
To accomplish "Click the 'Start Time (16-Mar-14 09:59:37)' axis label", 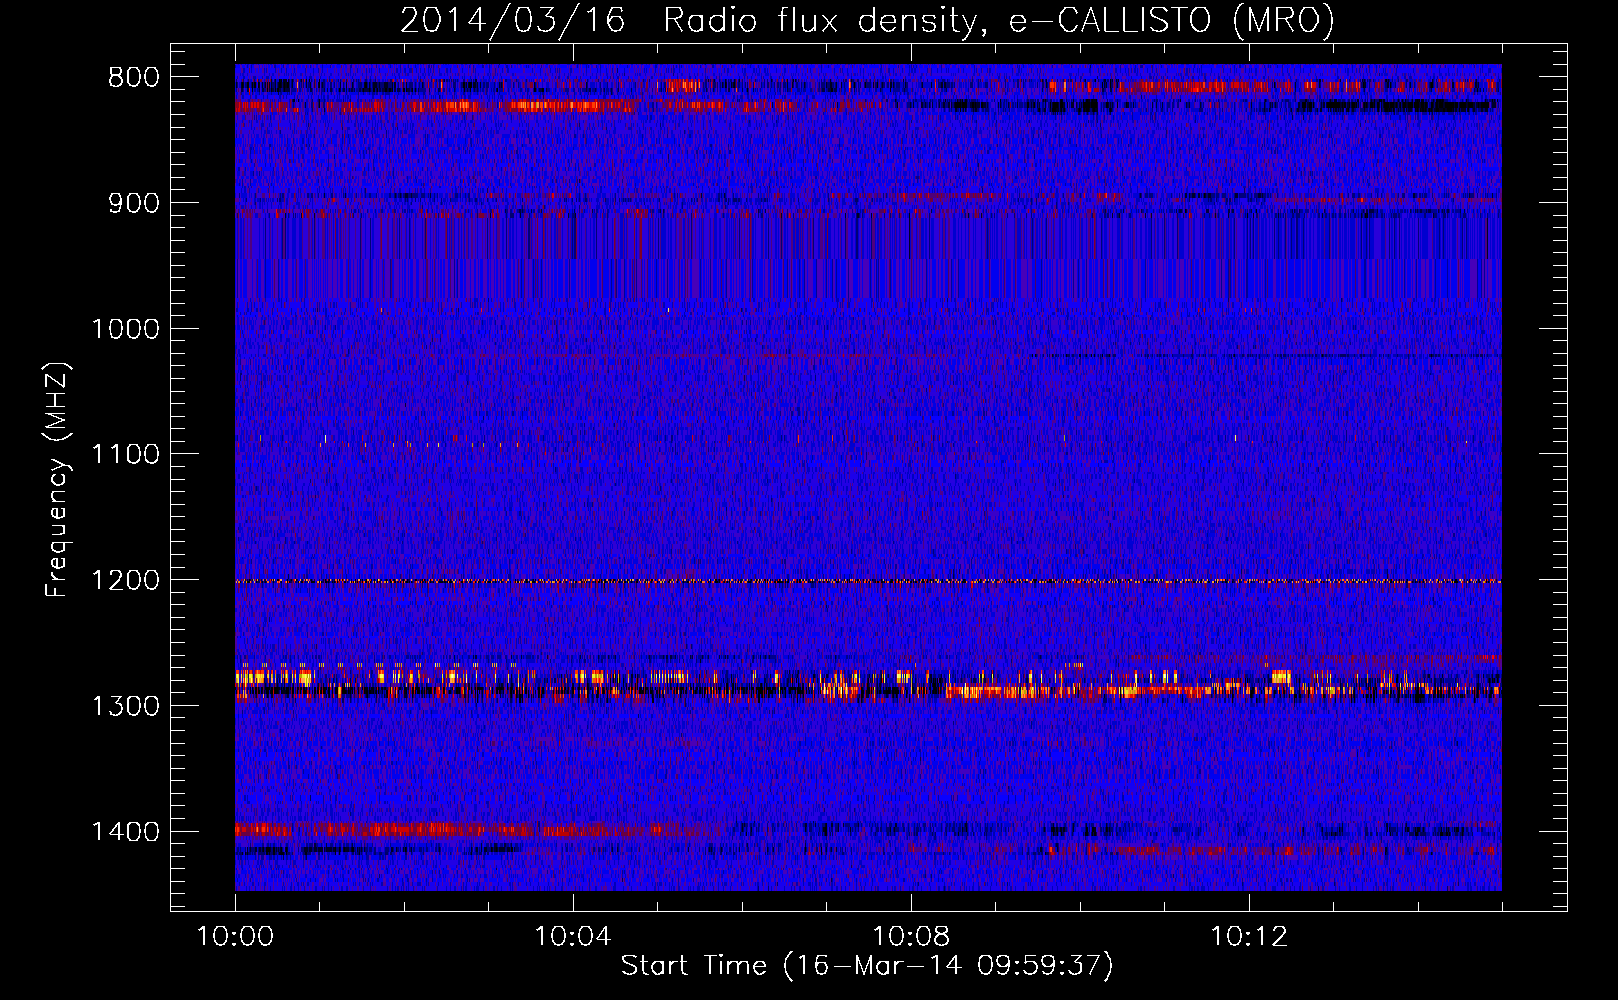I will coord(867,966).
